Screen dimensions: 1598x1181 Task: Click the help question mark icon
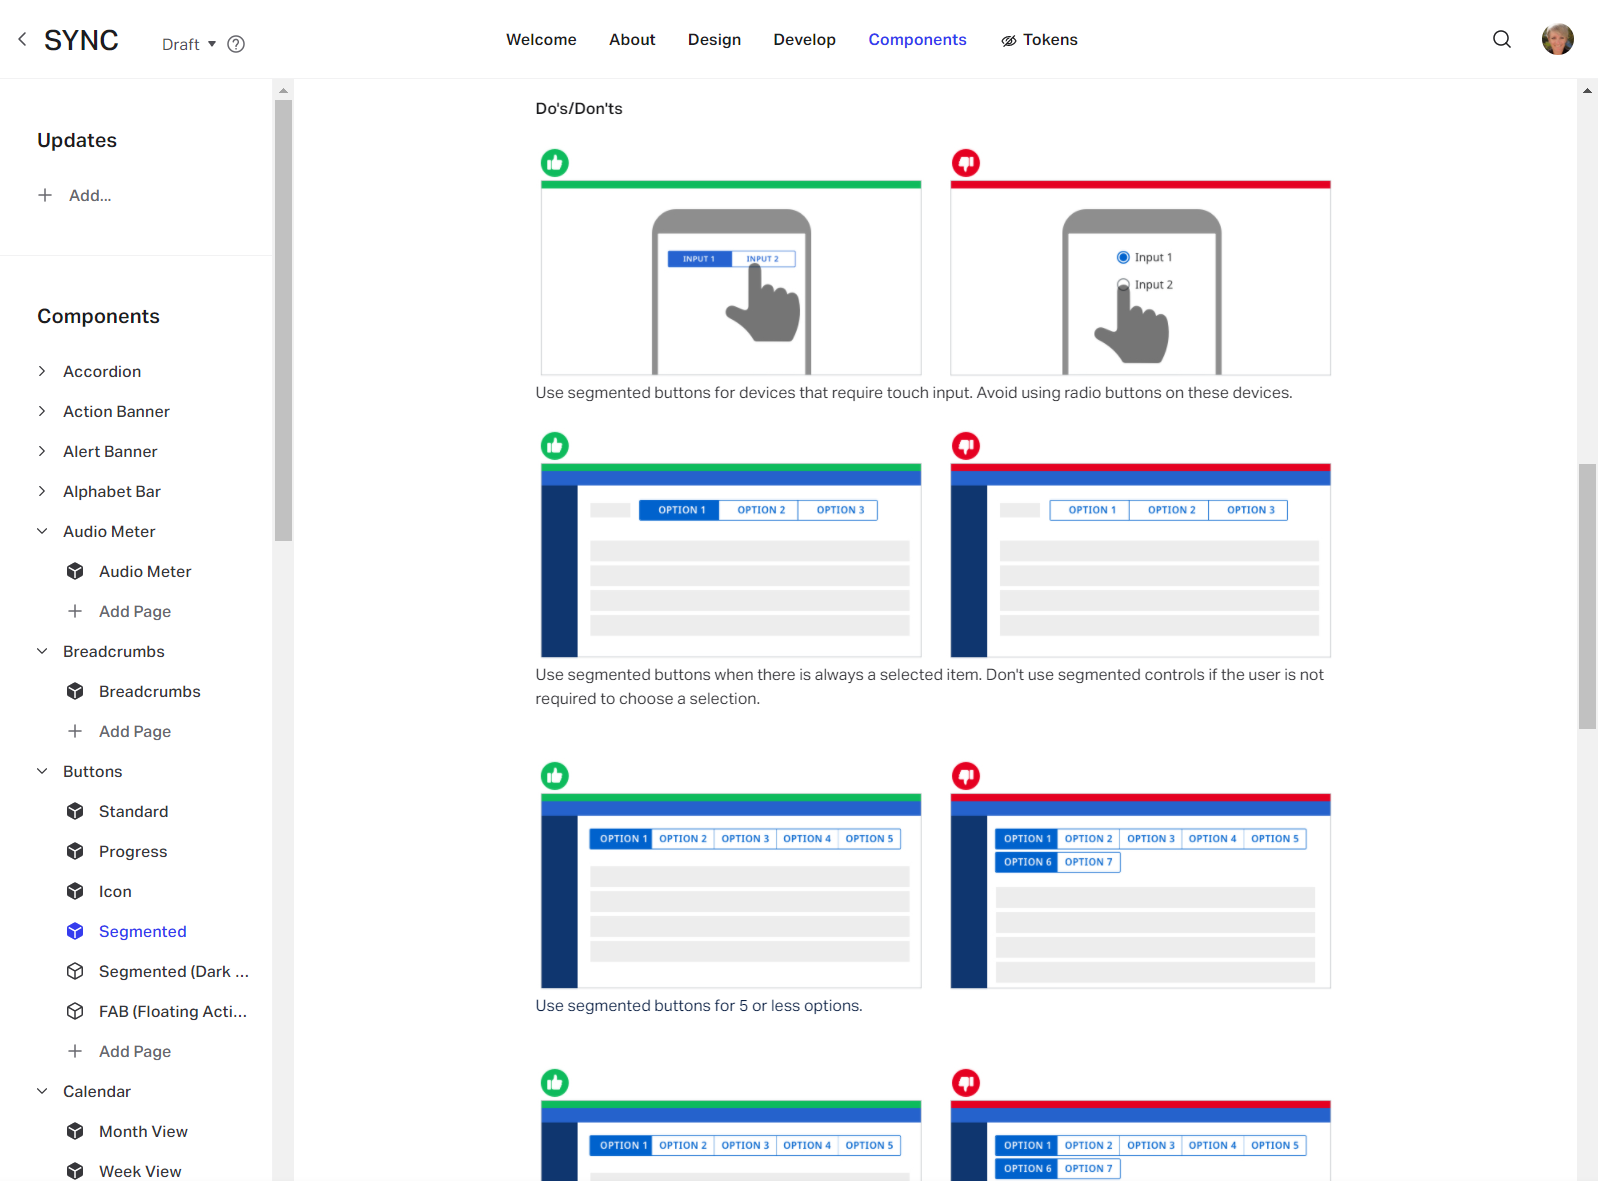(x=236, y=44)
